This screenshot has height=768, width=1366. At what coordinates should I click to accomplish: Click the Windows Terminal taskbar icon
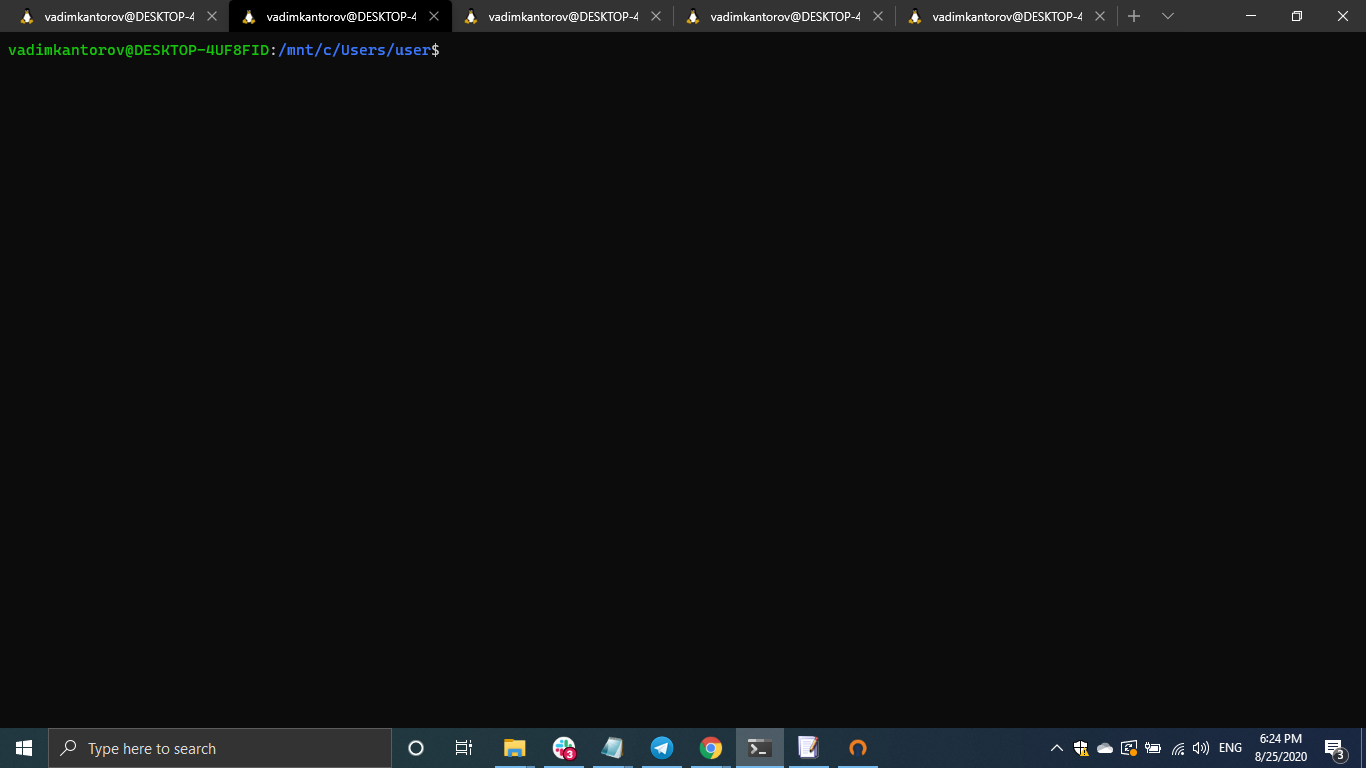pyautogui.click(x=759, y=748)
